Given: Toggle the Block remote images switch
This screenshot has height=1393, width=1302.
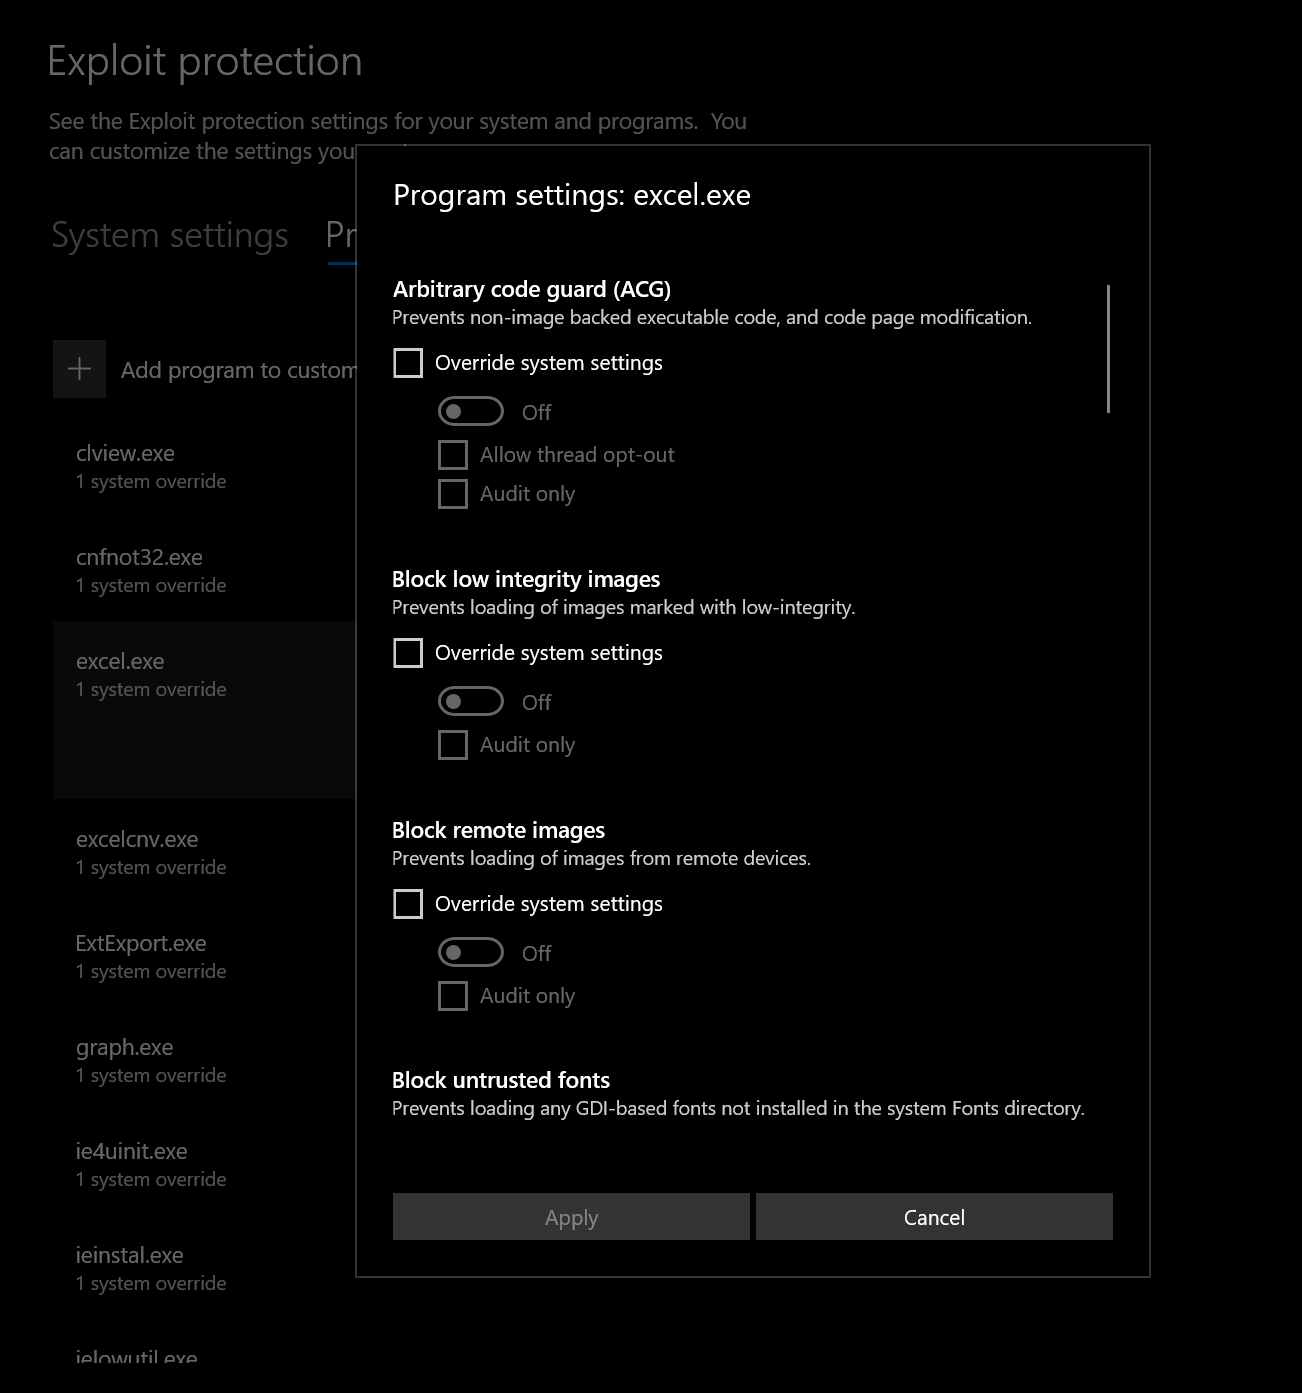Looking at the screenshot, I should [471, 952].
